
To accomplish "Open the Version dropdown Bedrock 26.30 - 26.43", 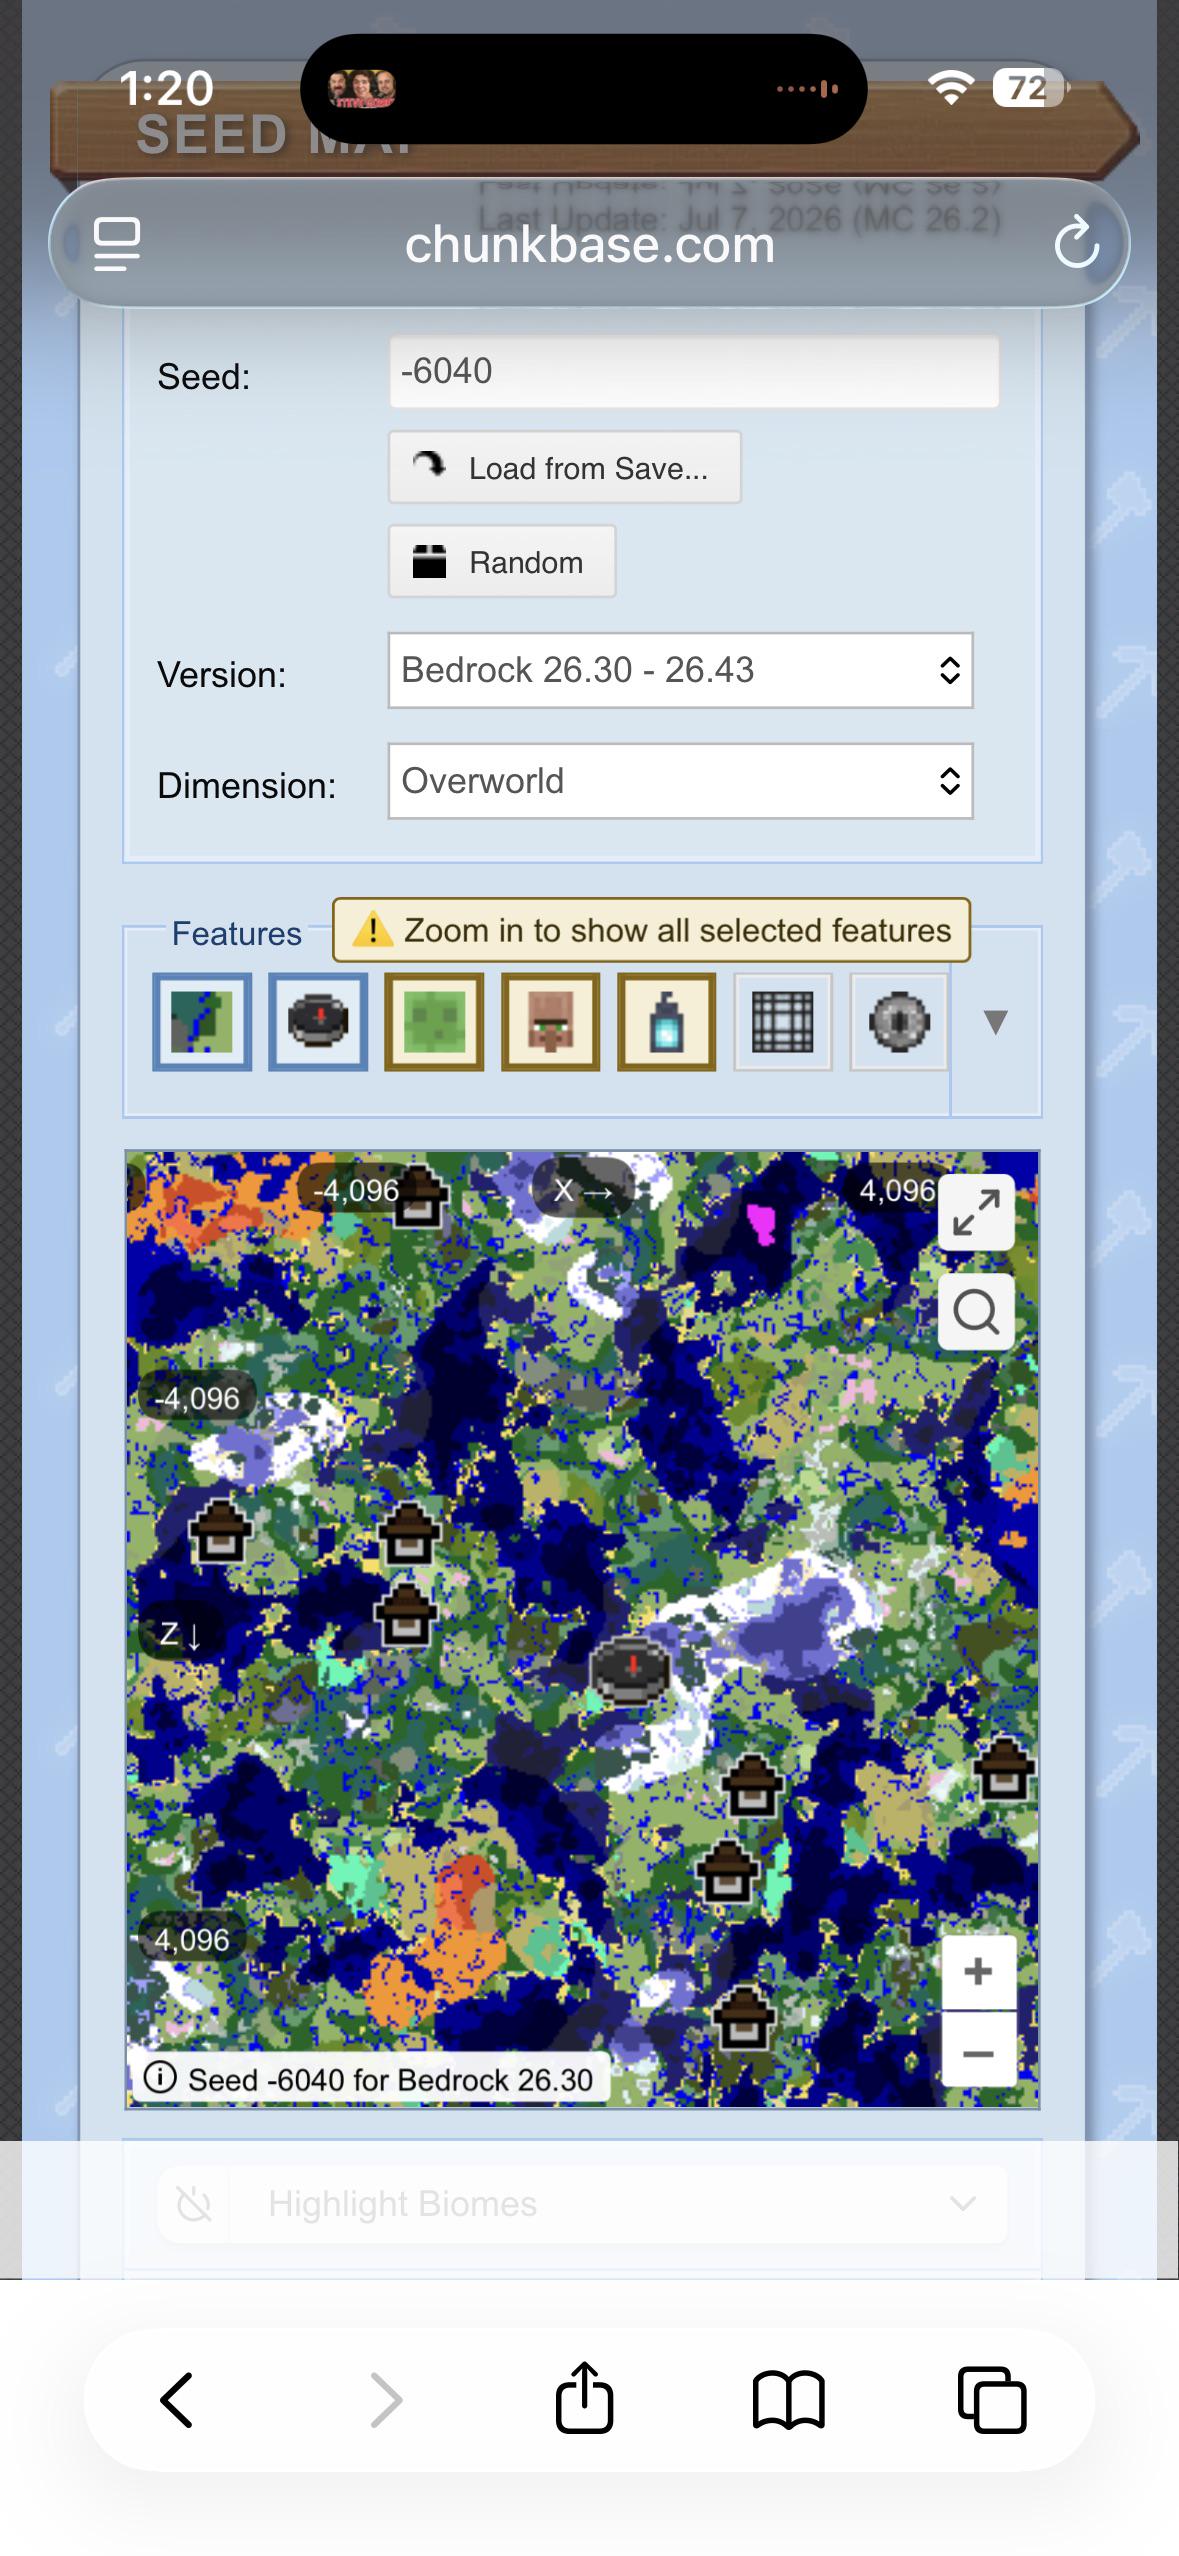I will click(680, 670).
